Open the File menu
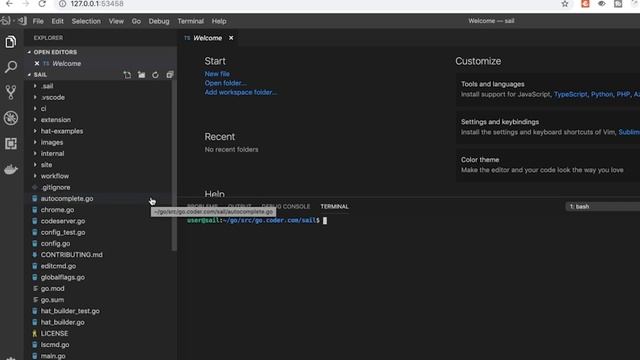640x360 pixels. [x=38, y=21]
